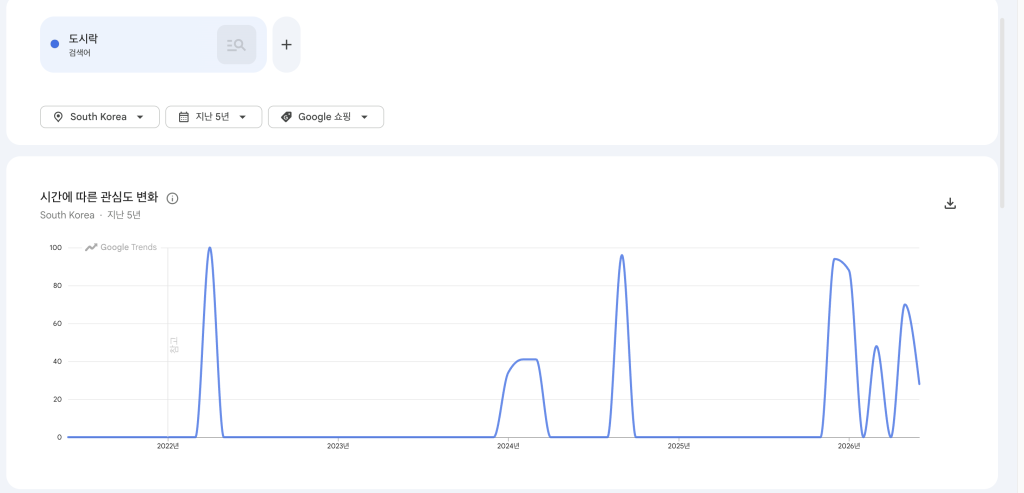The height and width of the screenshot is (493, 1024).
Task: Click the 80 y-axis value
Action: point(57,285)
